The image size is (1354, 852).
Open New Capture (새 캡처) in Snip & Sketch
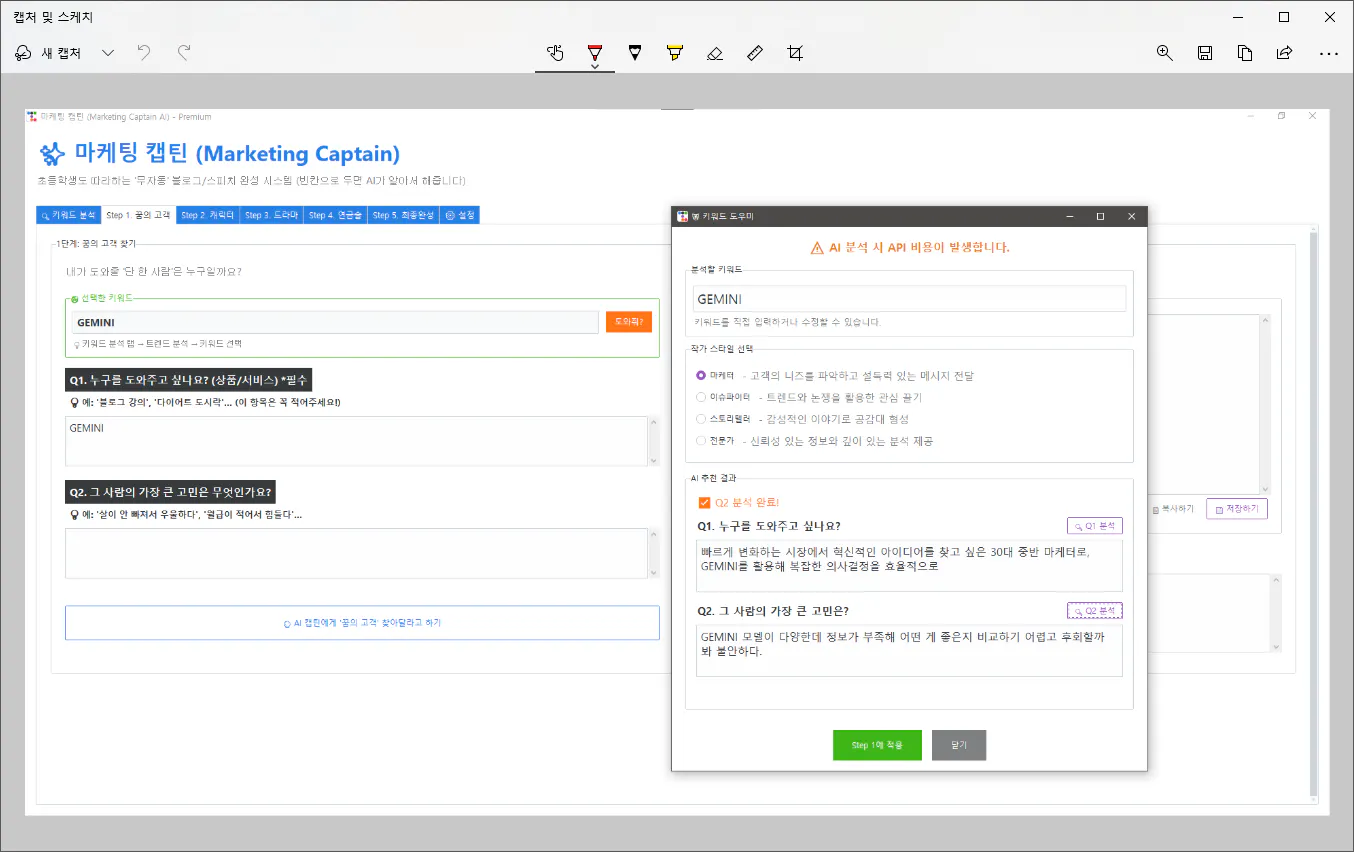point(48,53)
